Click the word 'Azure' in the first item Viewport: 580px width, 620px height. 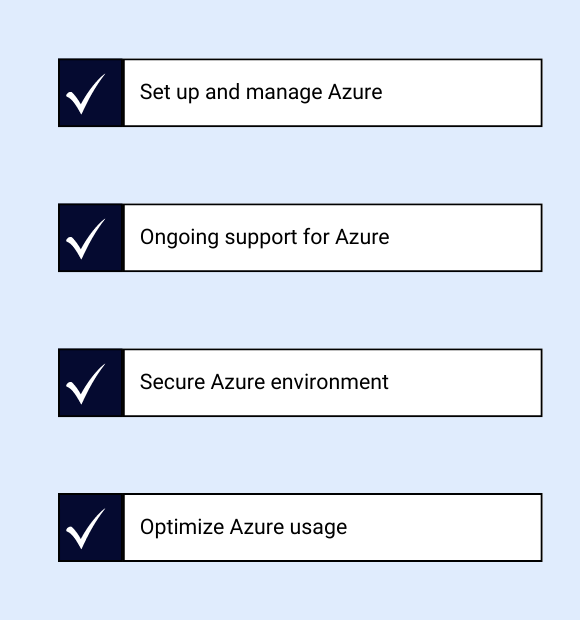pos(355,92)
